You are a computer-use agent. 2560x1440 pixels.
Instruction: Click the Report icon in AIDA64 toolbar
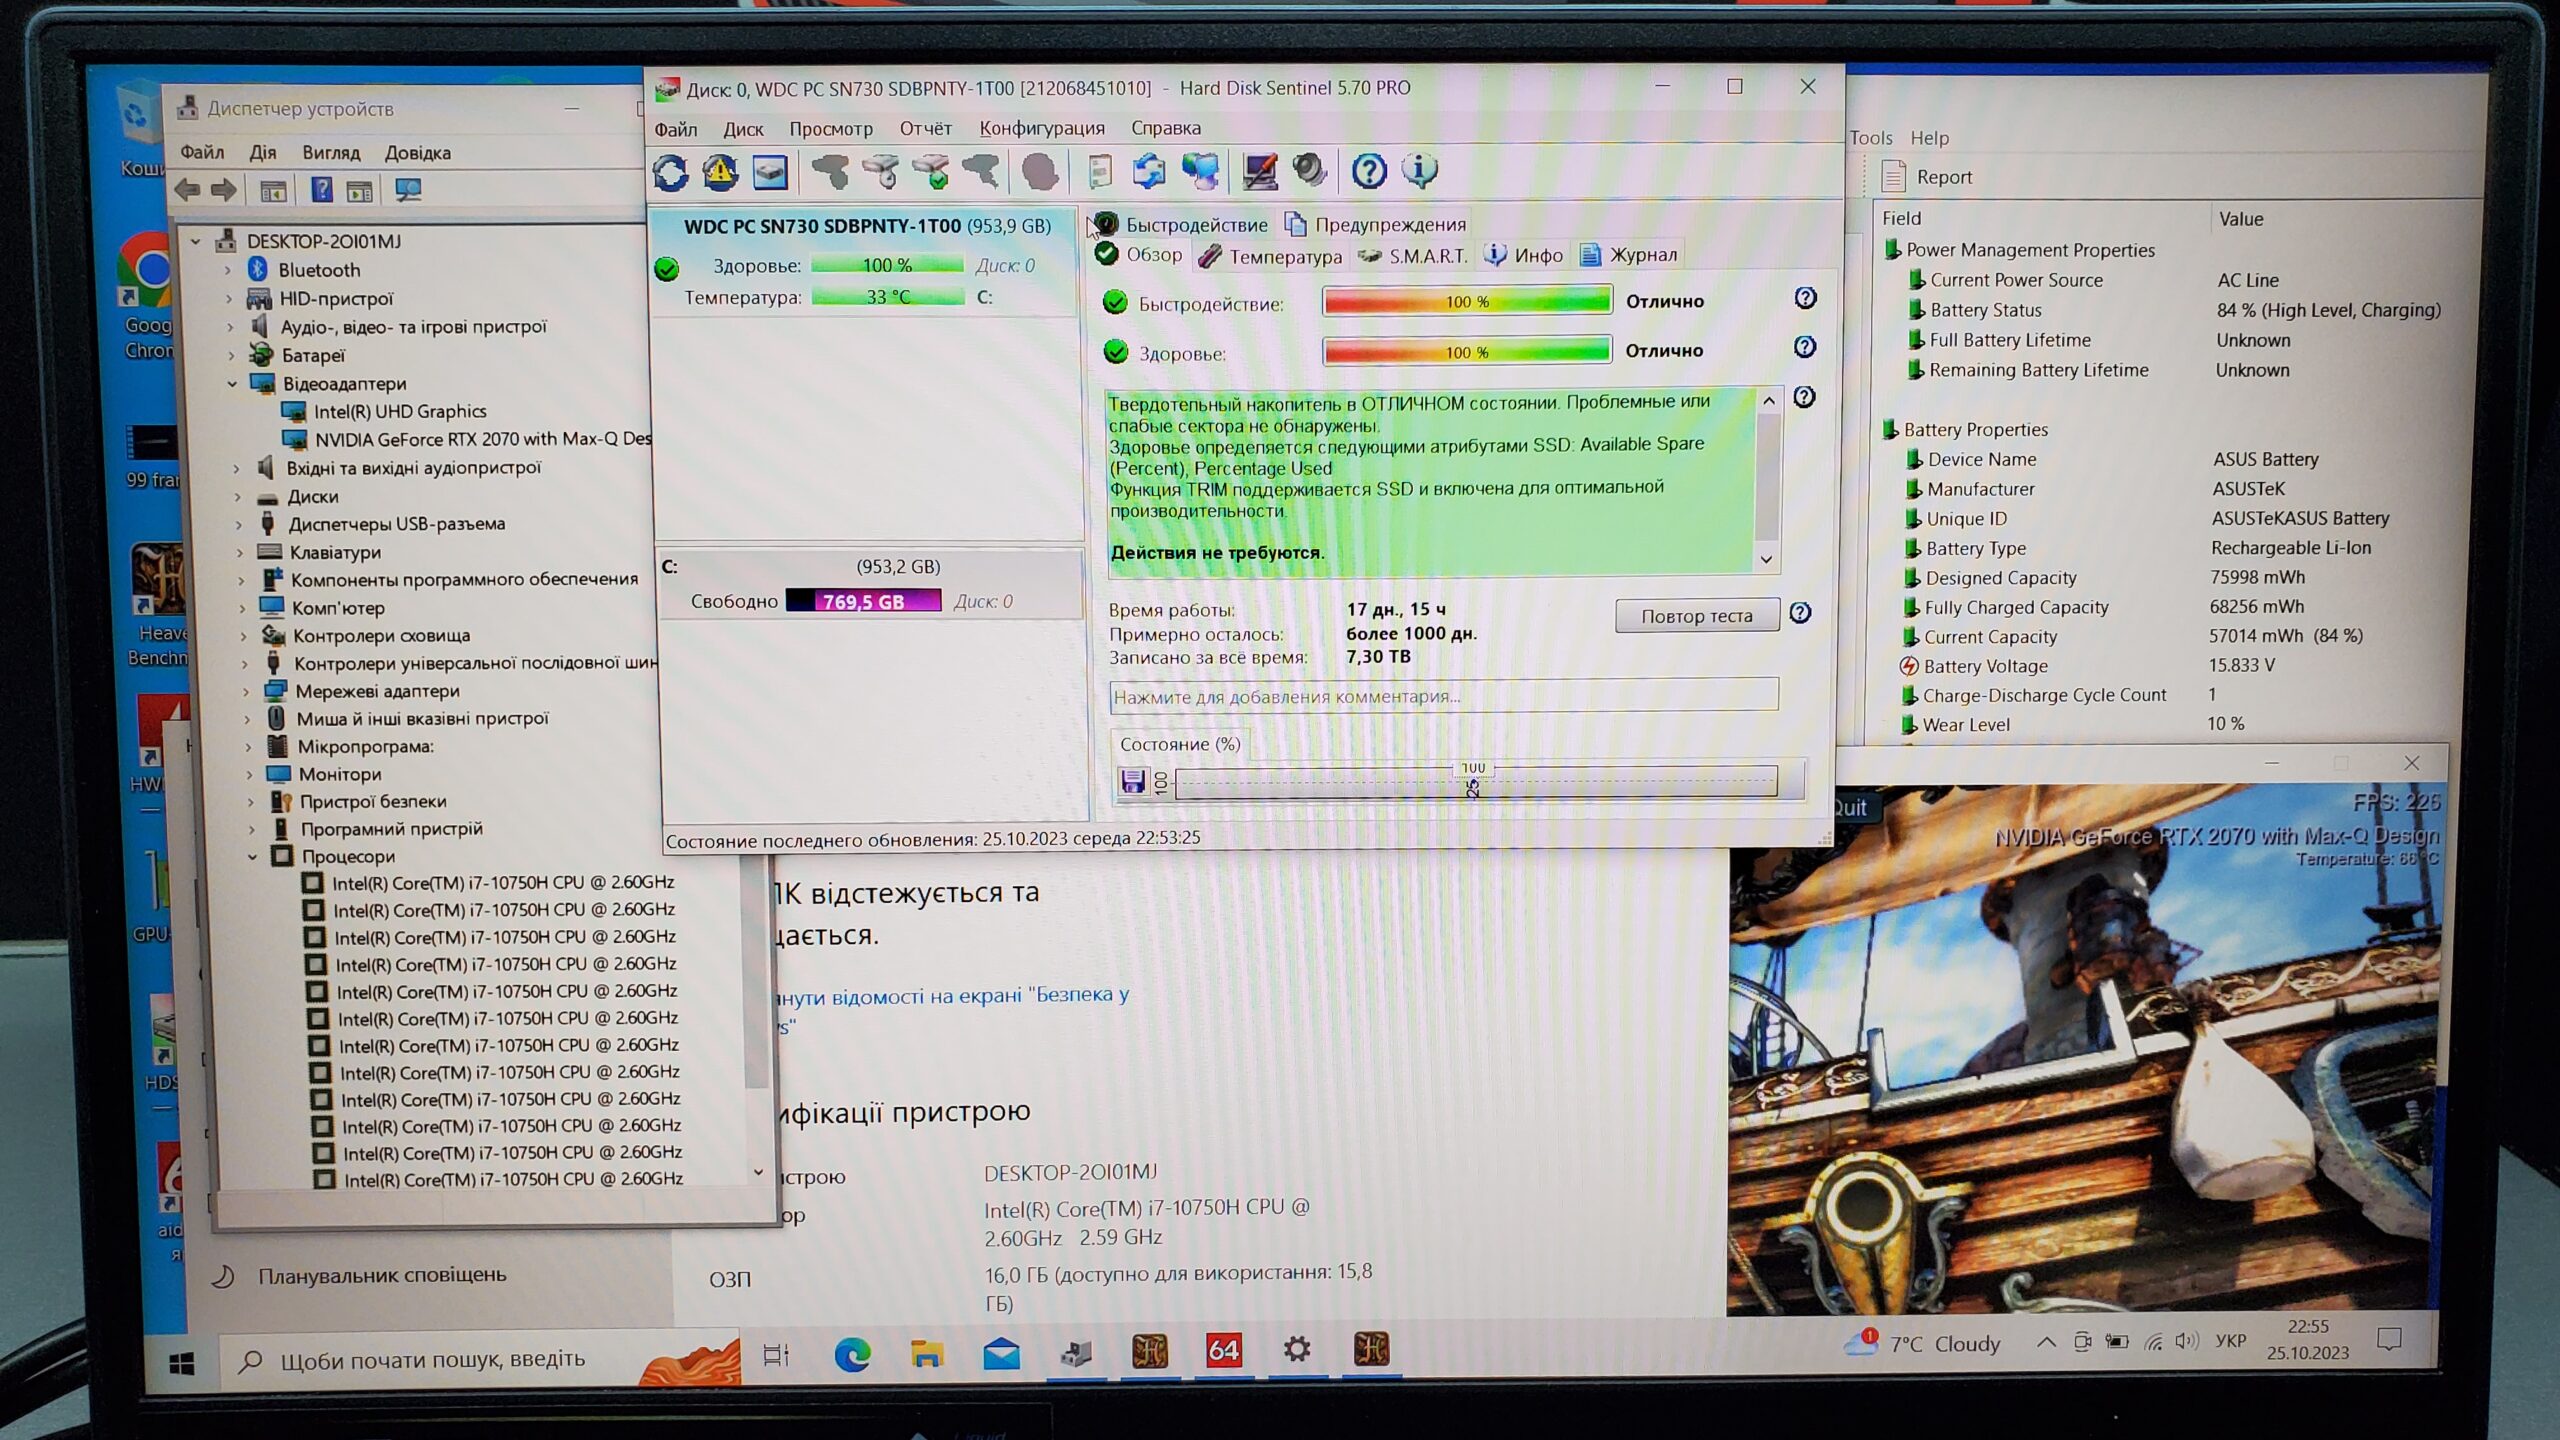pyautogui.click(x=1893, y=177)
